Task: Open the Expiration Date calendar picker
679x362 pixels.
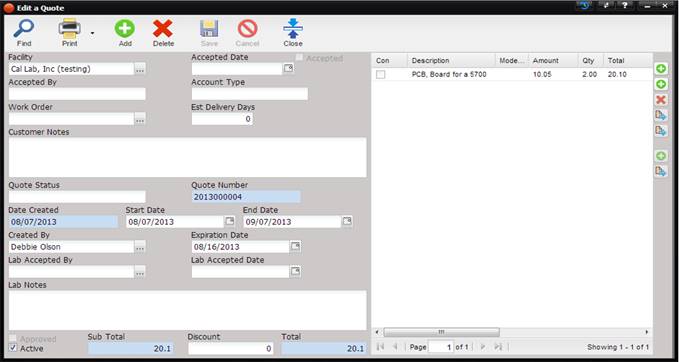Action: click(x=295, y=246)
